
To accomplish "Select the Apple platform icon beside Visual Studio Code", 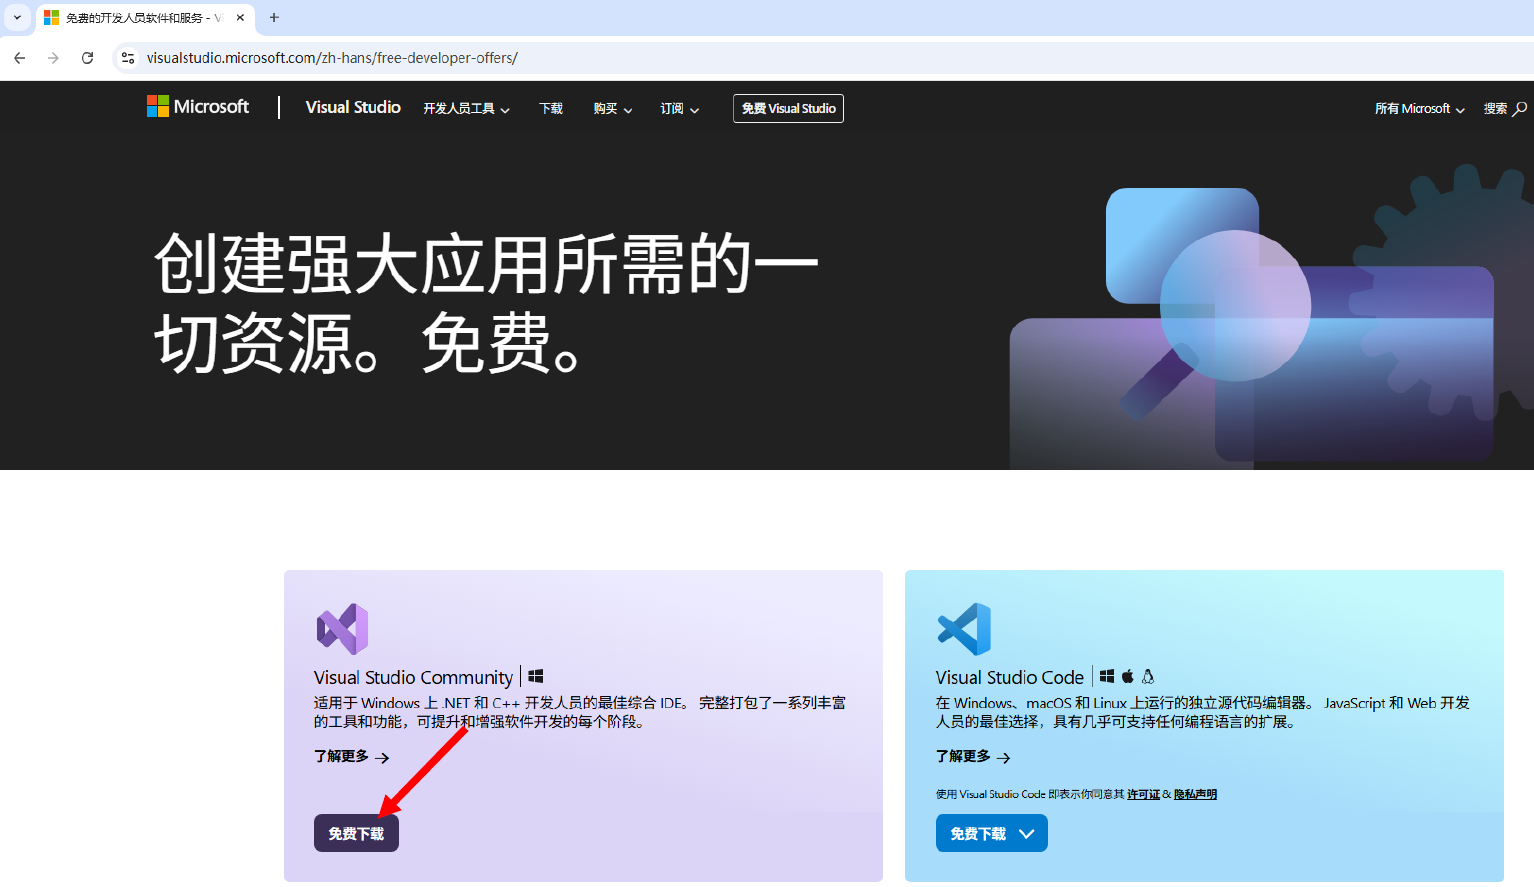I will click(1127, 676).
